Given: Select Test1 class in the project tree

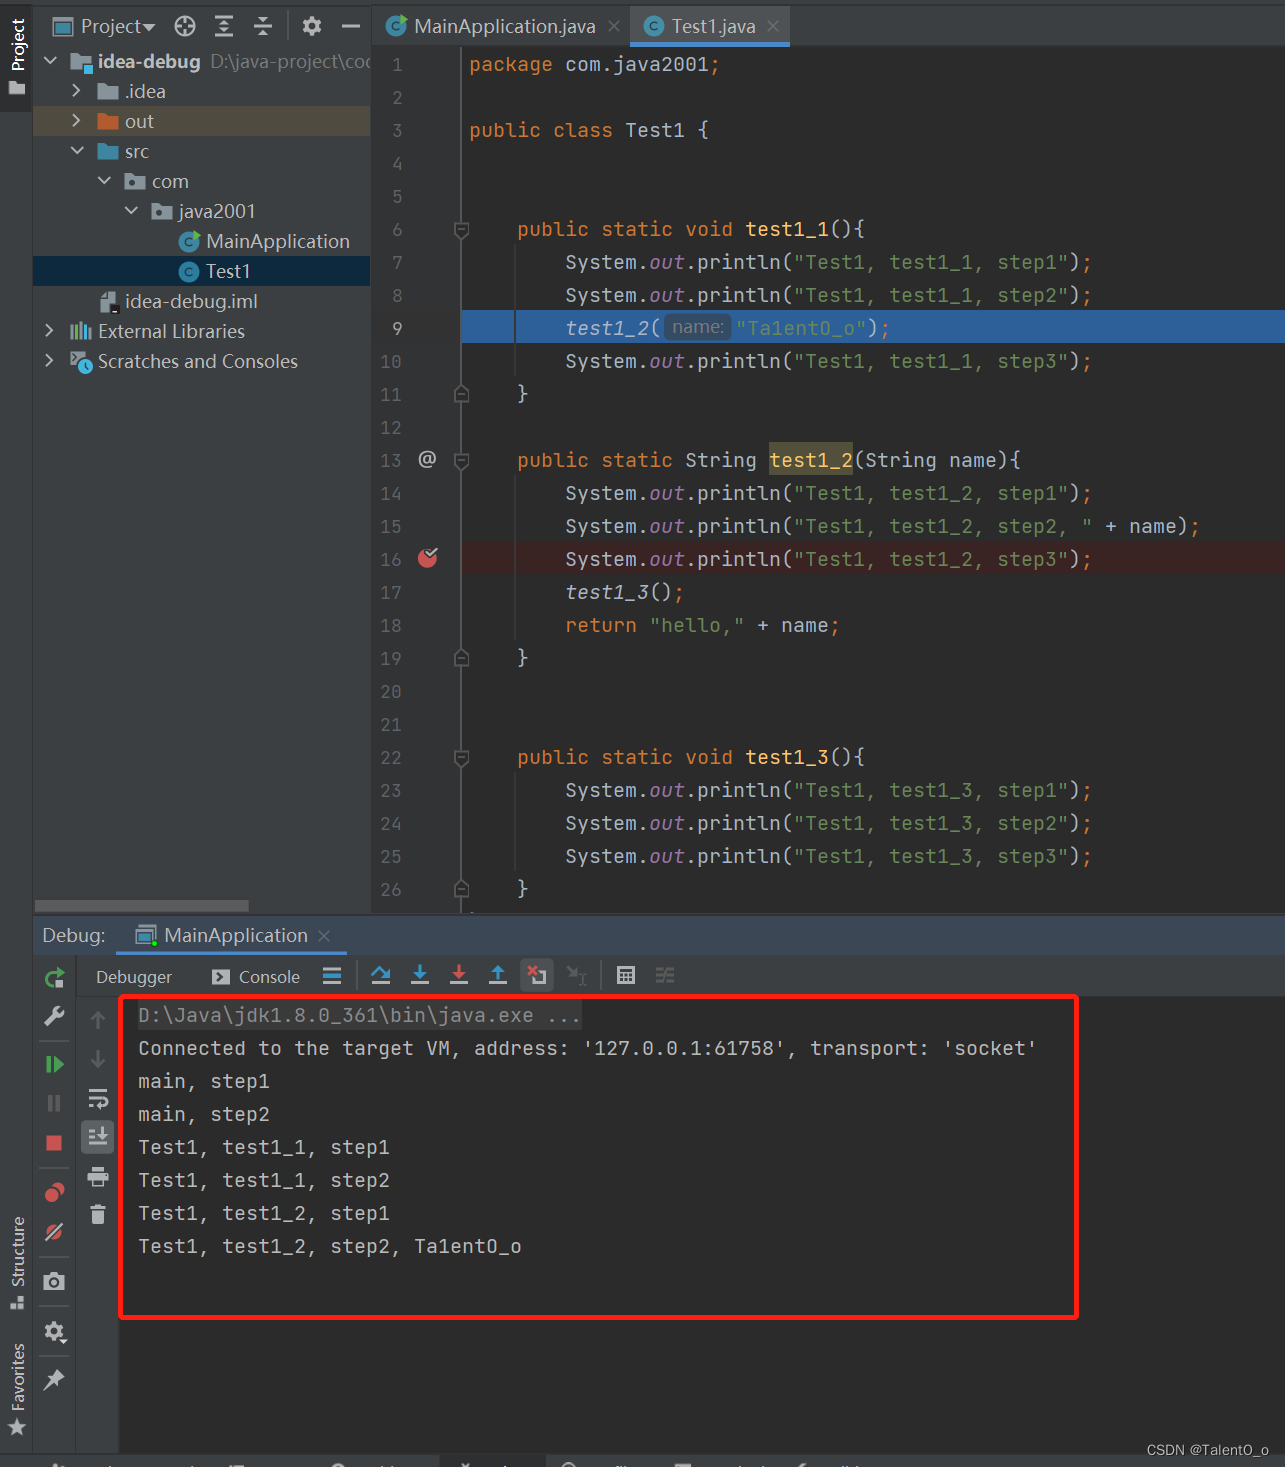Looking at the screenshot, I should pos(215,271).
